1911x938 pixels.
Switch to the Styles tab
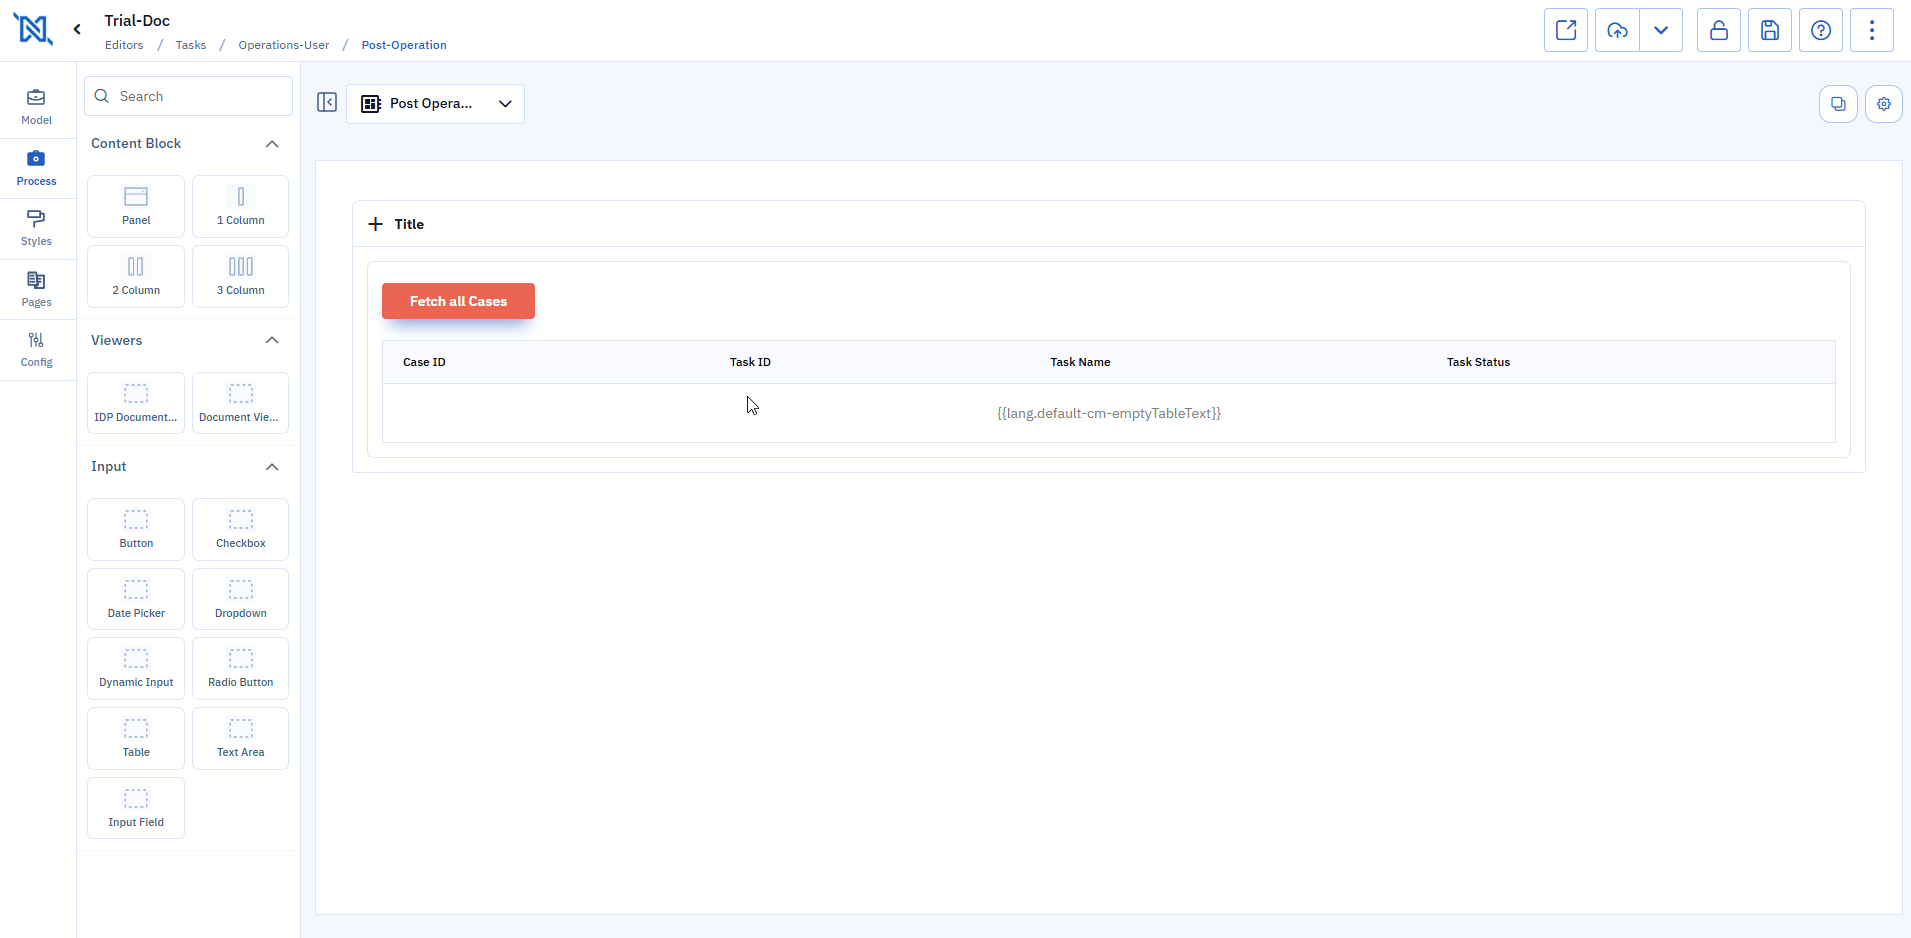(x=36, y=228)
